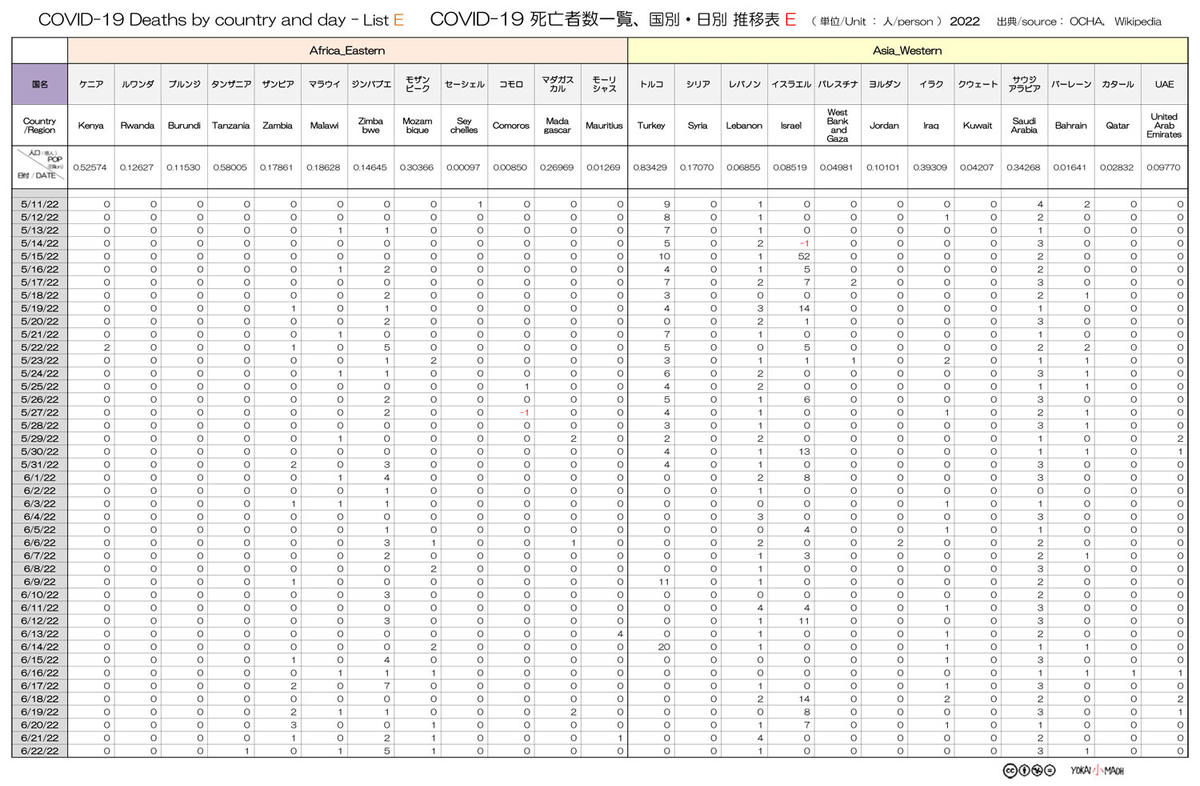1200x786 pixels.
Task: Select the Tanzania column header
Action: click(x=231, y=126)
